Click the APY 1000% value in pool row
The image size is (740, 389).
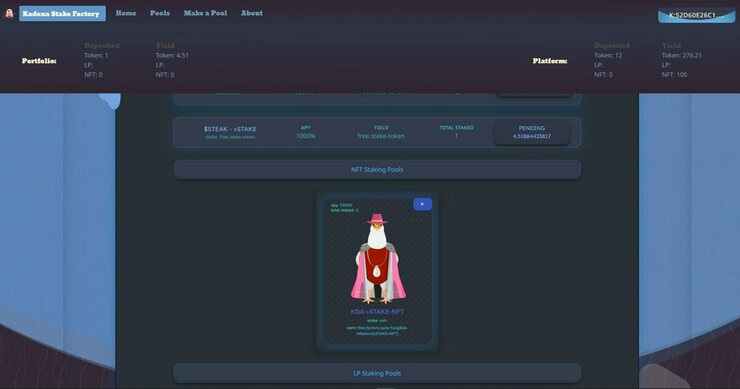(x=306, y=136)
